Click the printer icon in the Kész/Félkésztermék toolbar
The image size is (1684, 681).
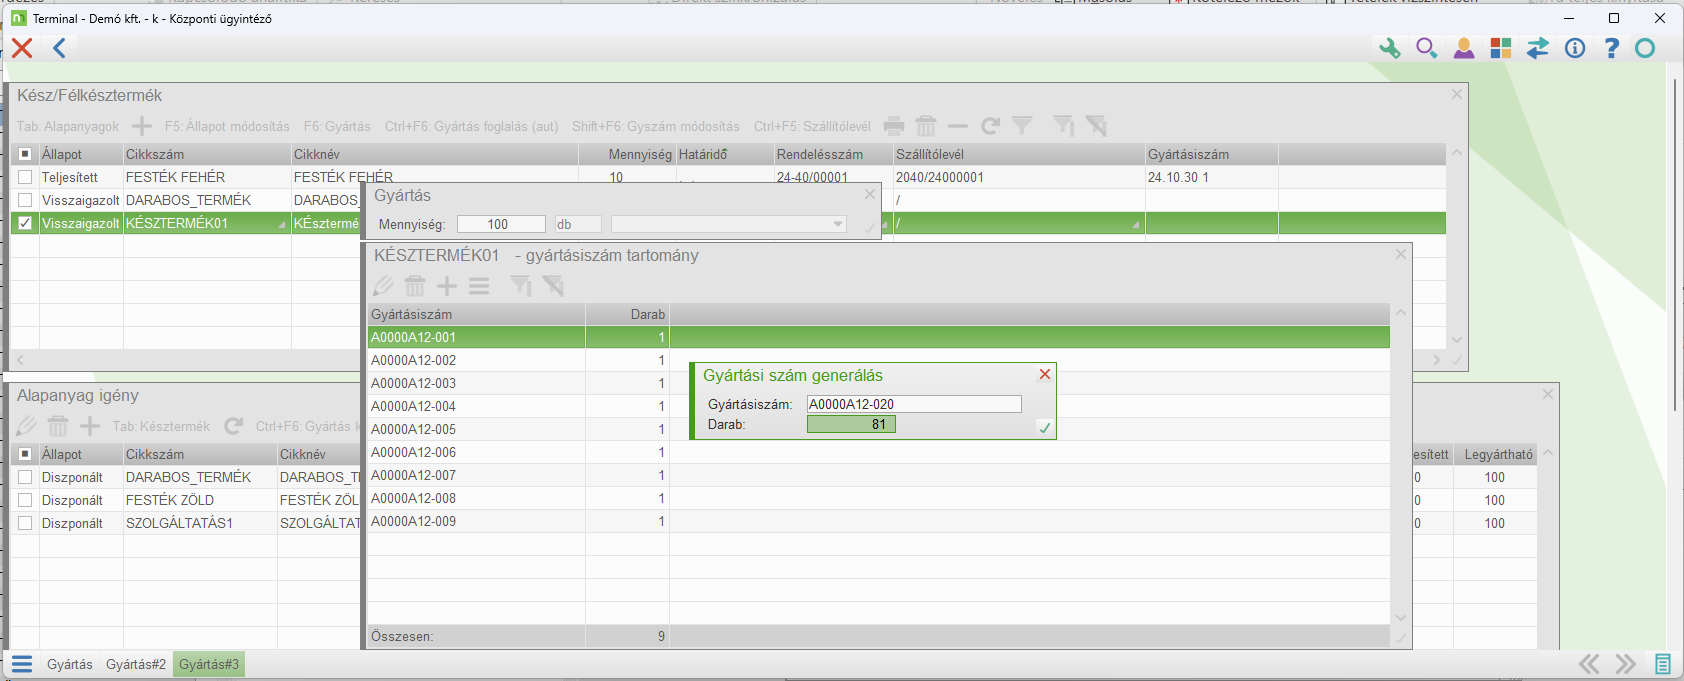(894, 126)
